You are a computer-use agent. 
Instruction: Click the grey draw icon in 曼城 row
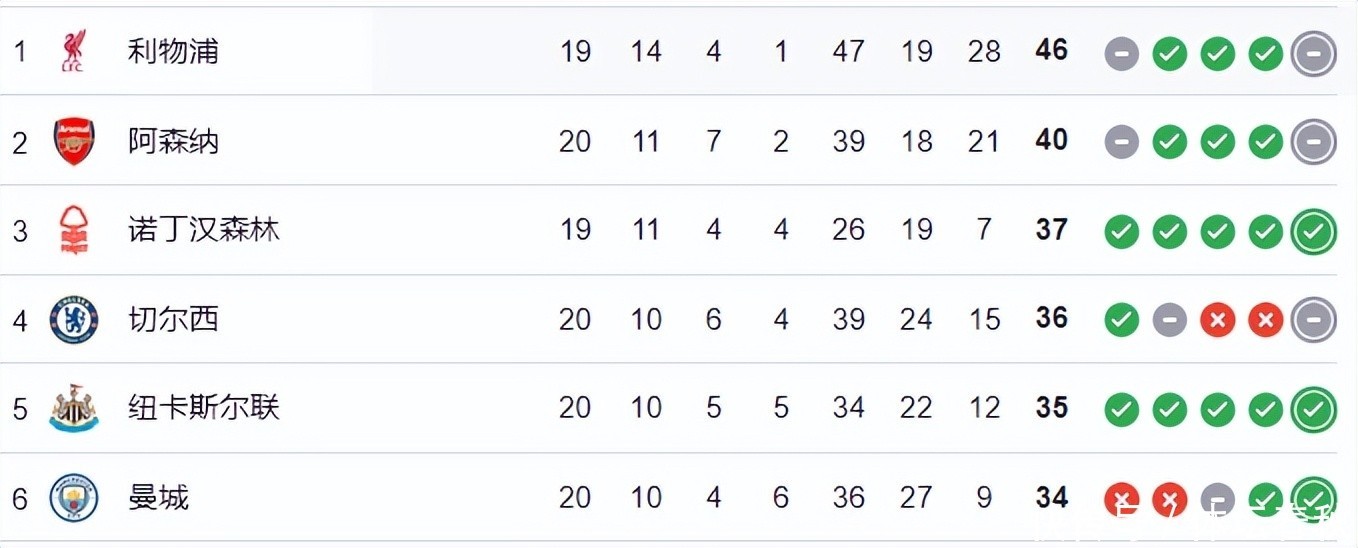coord(1217,499)
